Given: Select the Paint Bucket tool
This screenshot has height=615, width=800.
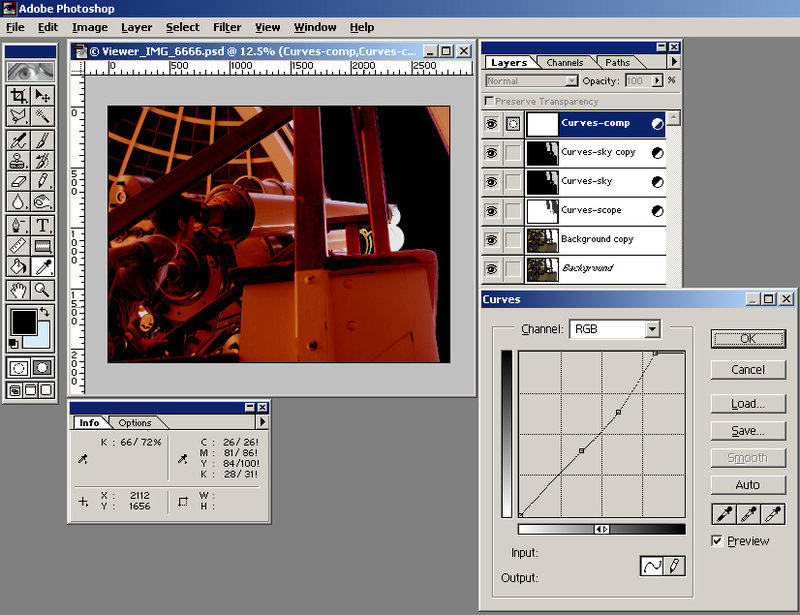Looking at the screenshot, I should (x=18, y=266).
